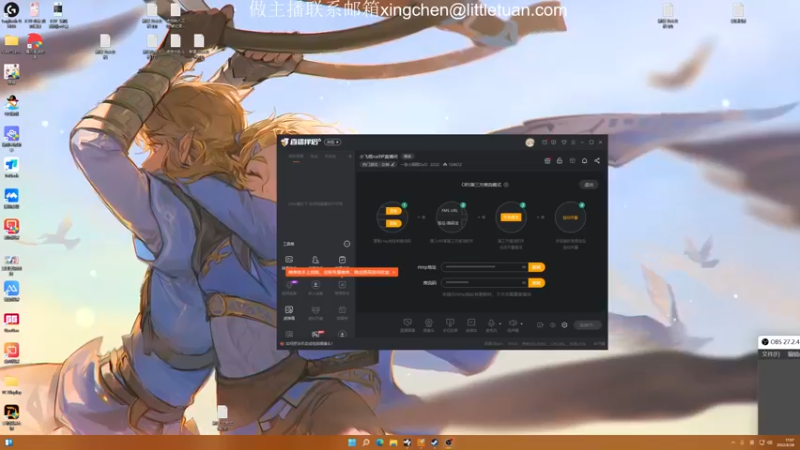Click the orange button inside step 3 circle

coord(511,217)
